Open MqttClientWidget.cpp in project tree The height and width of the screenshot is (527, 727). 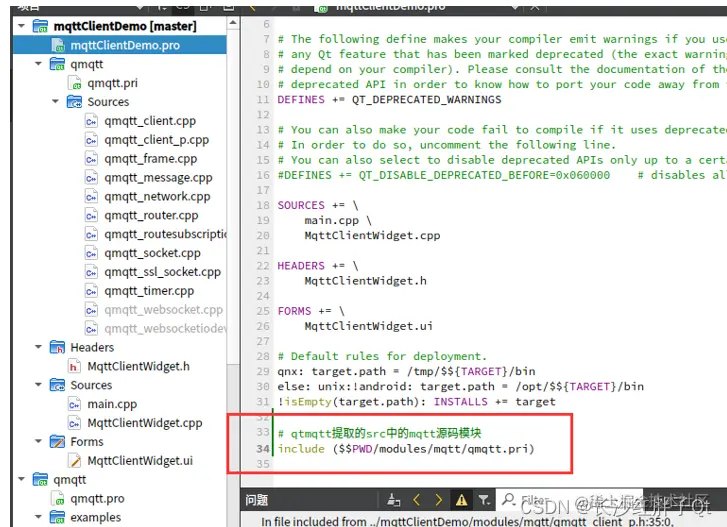click(145, 423)
